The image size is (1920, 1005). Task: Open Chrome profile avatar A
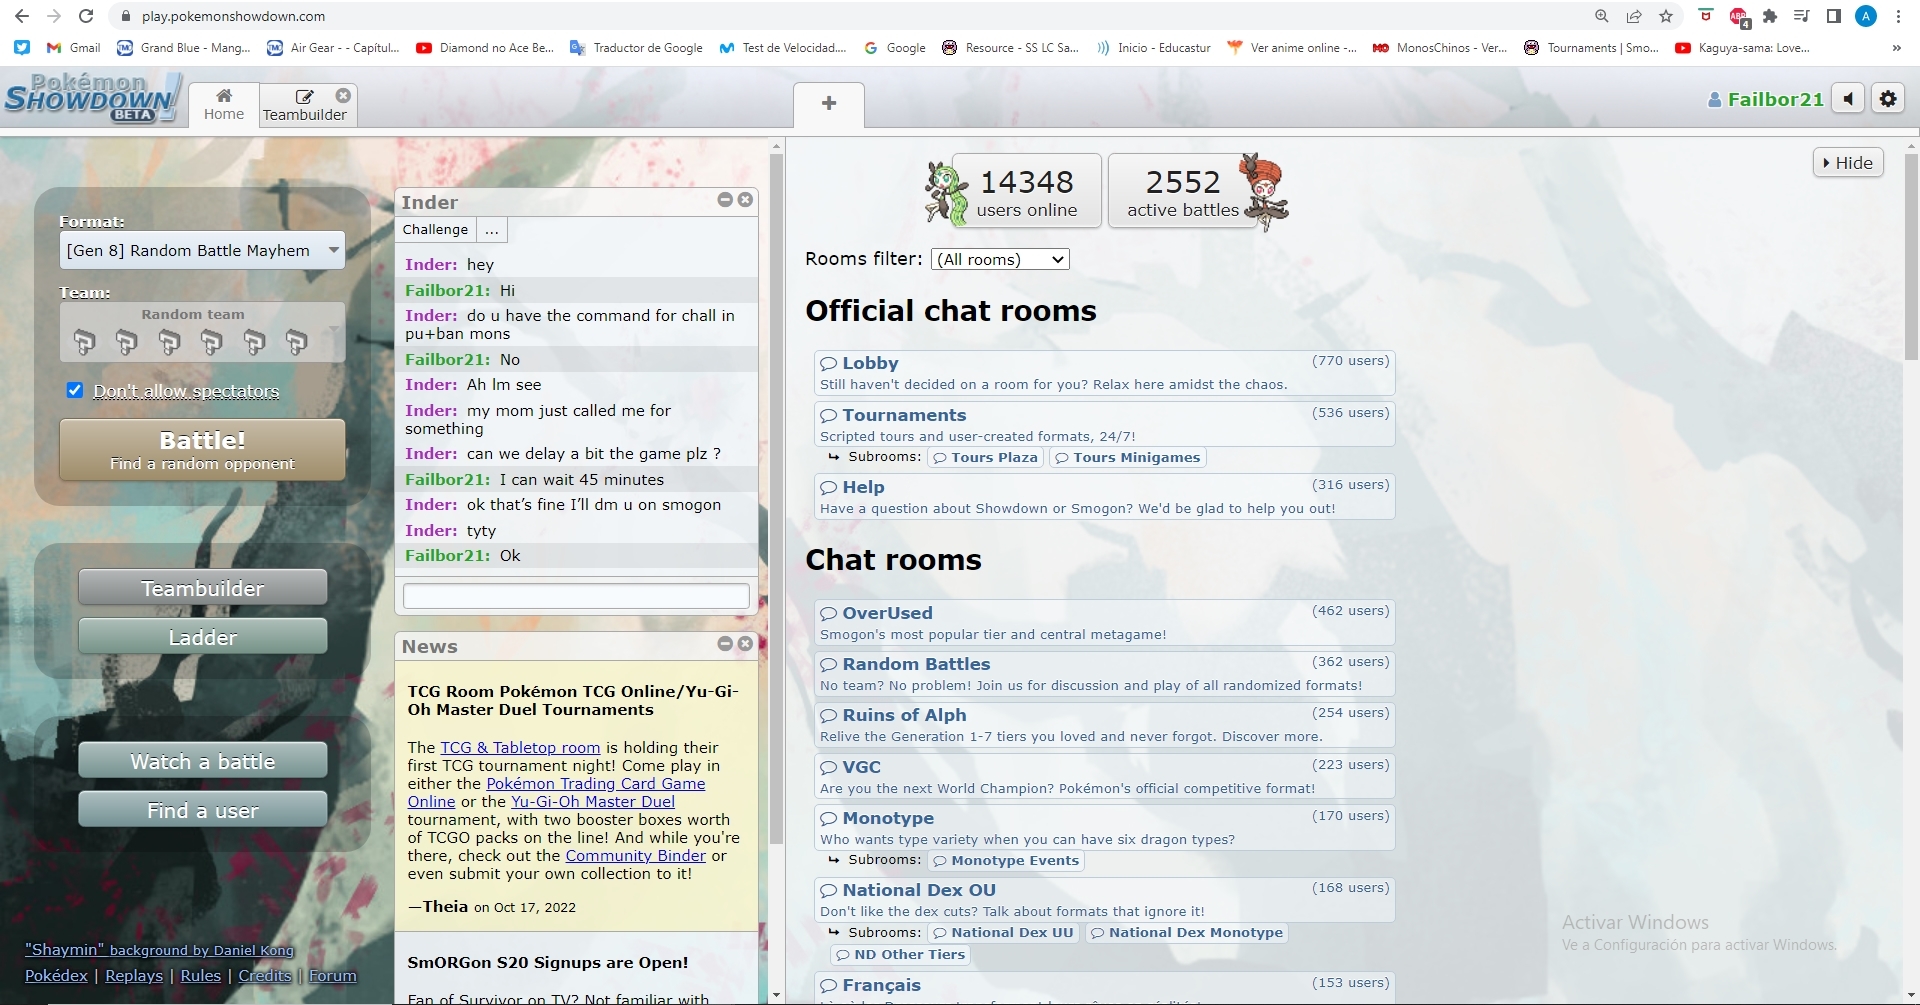tap(1866, 16)
